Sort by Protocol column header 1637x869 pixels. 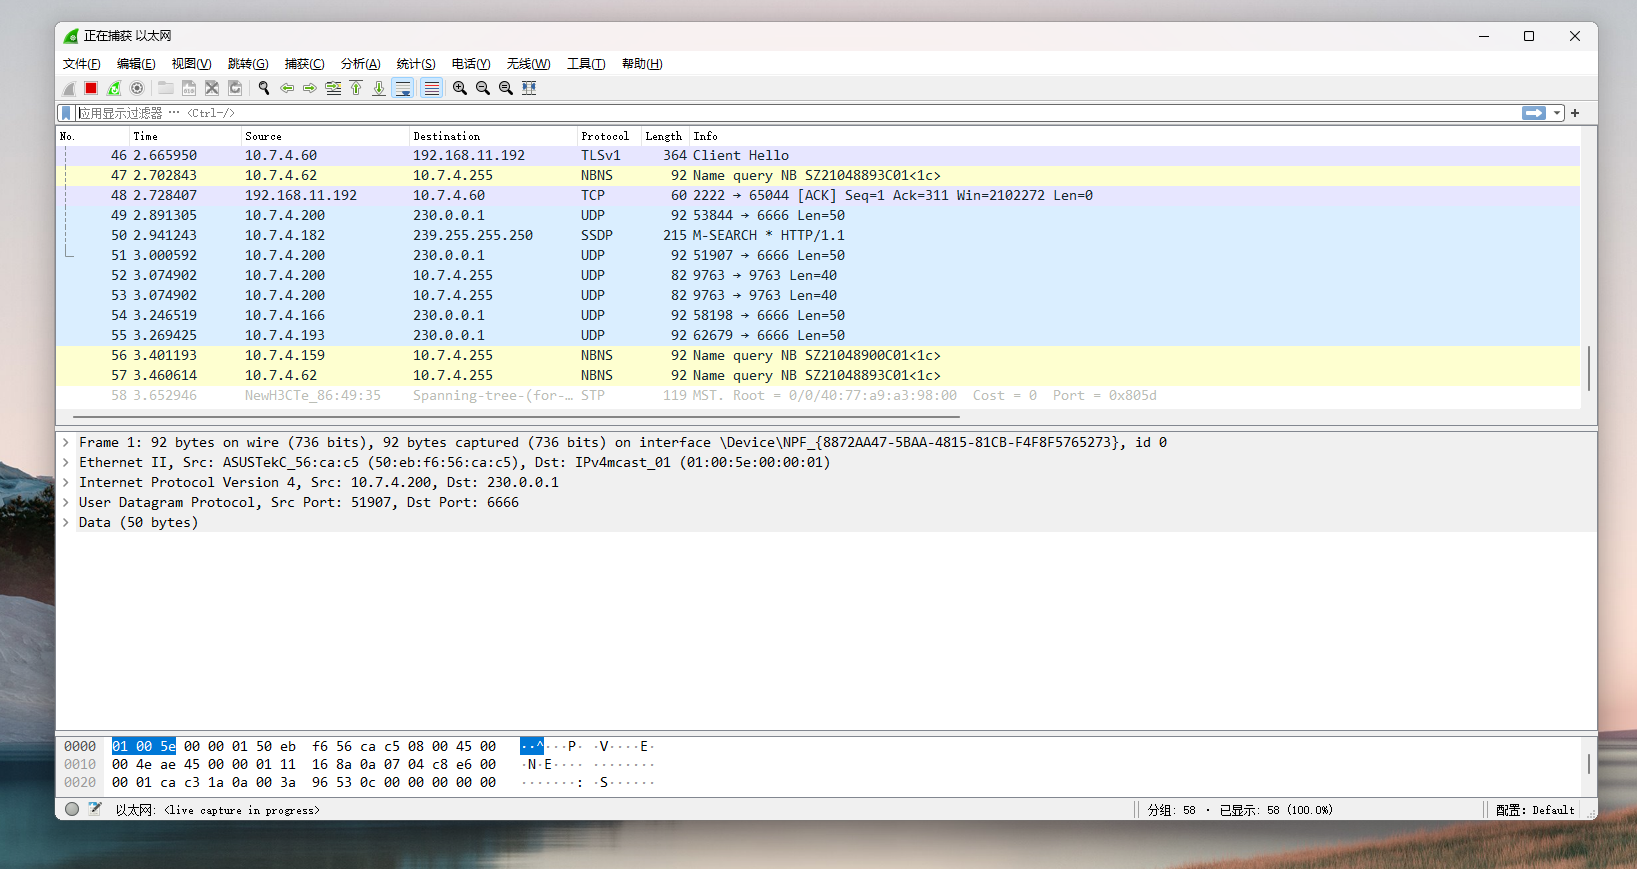tap(610, 136)
